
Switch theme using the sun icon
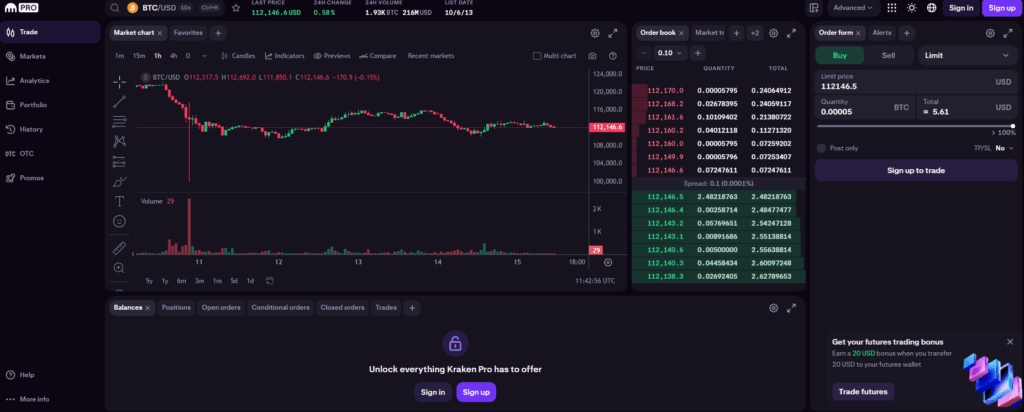click(911, 8)
